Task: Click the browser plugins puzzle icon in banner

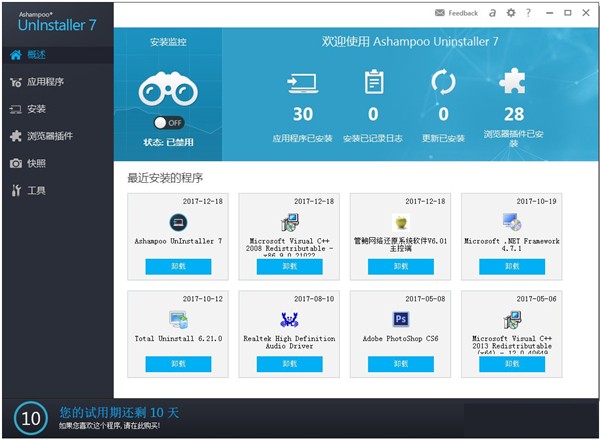Action: point(513,81)
